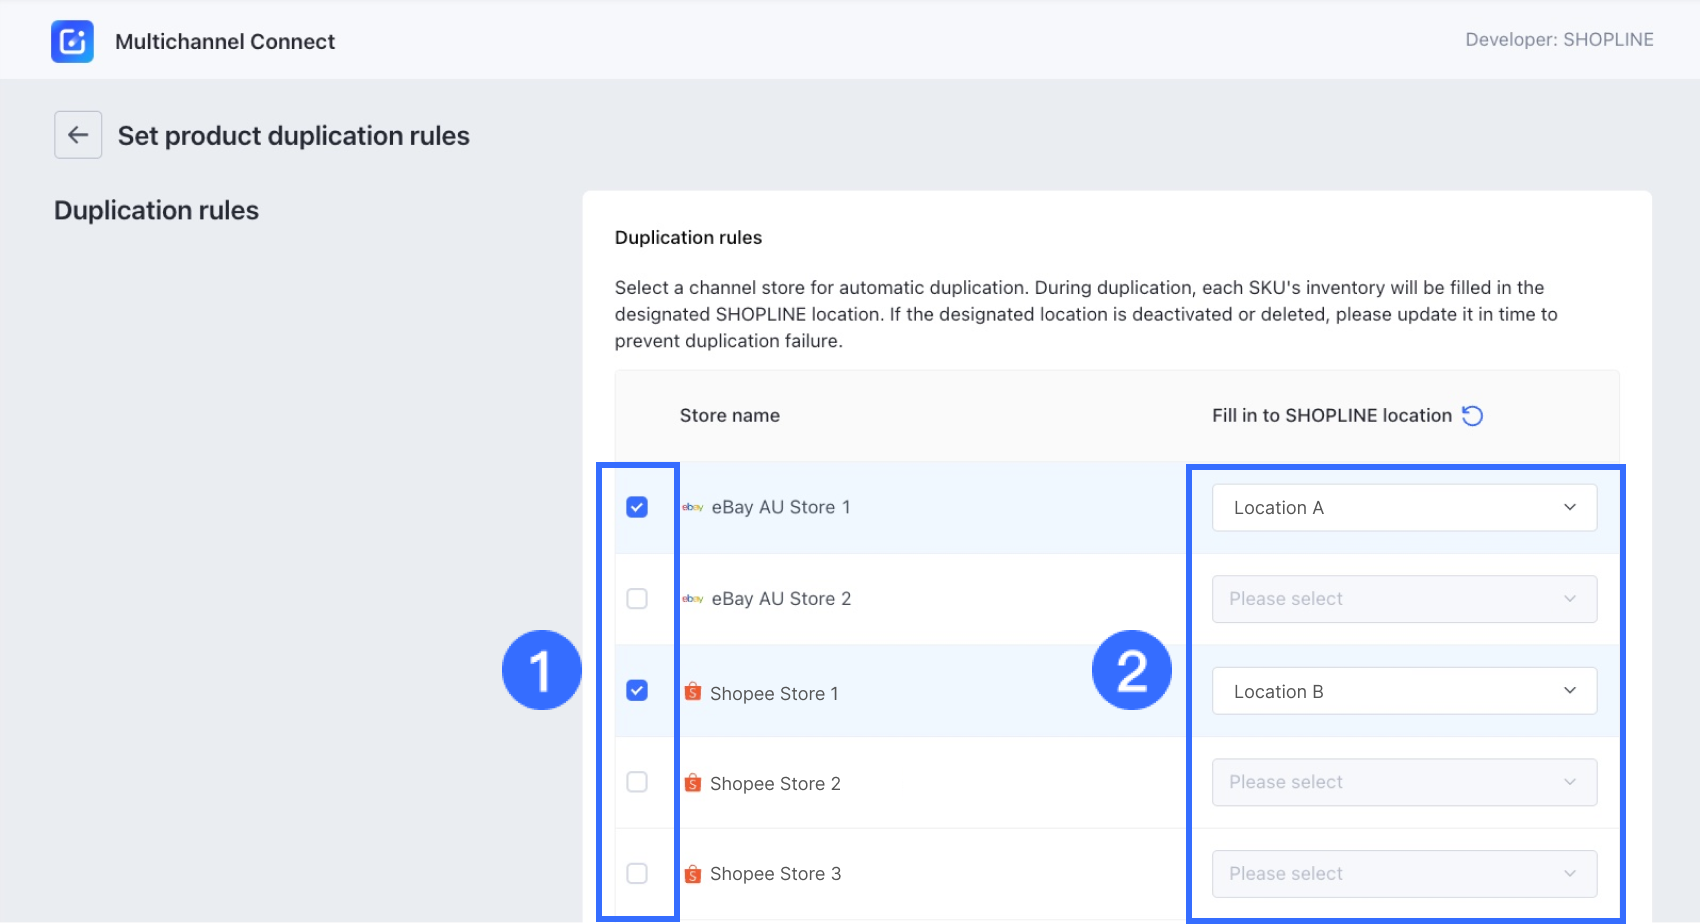Click Shopee icon next to Shopee Store 1
This screenshot has width=1700, height=924.
692,692
